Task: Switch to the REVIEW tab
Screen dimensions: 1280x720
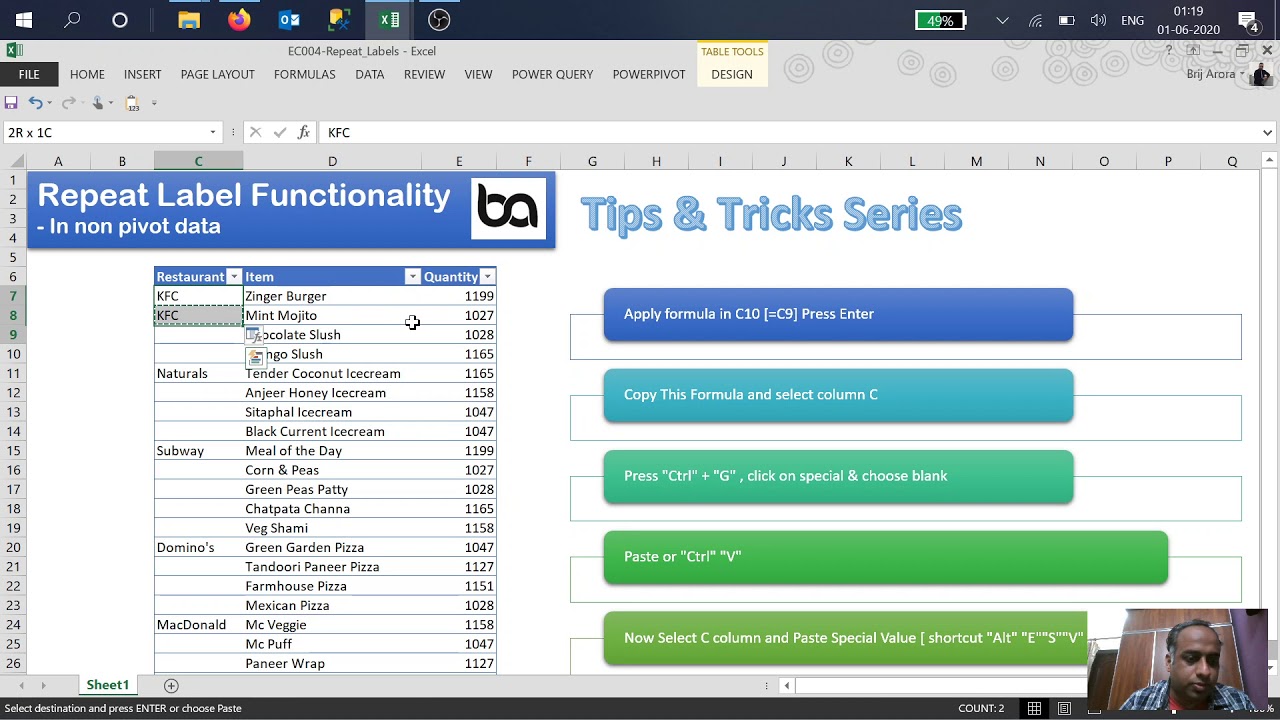Action: coord(424,74)
